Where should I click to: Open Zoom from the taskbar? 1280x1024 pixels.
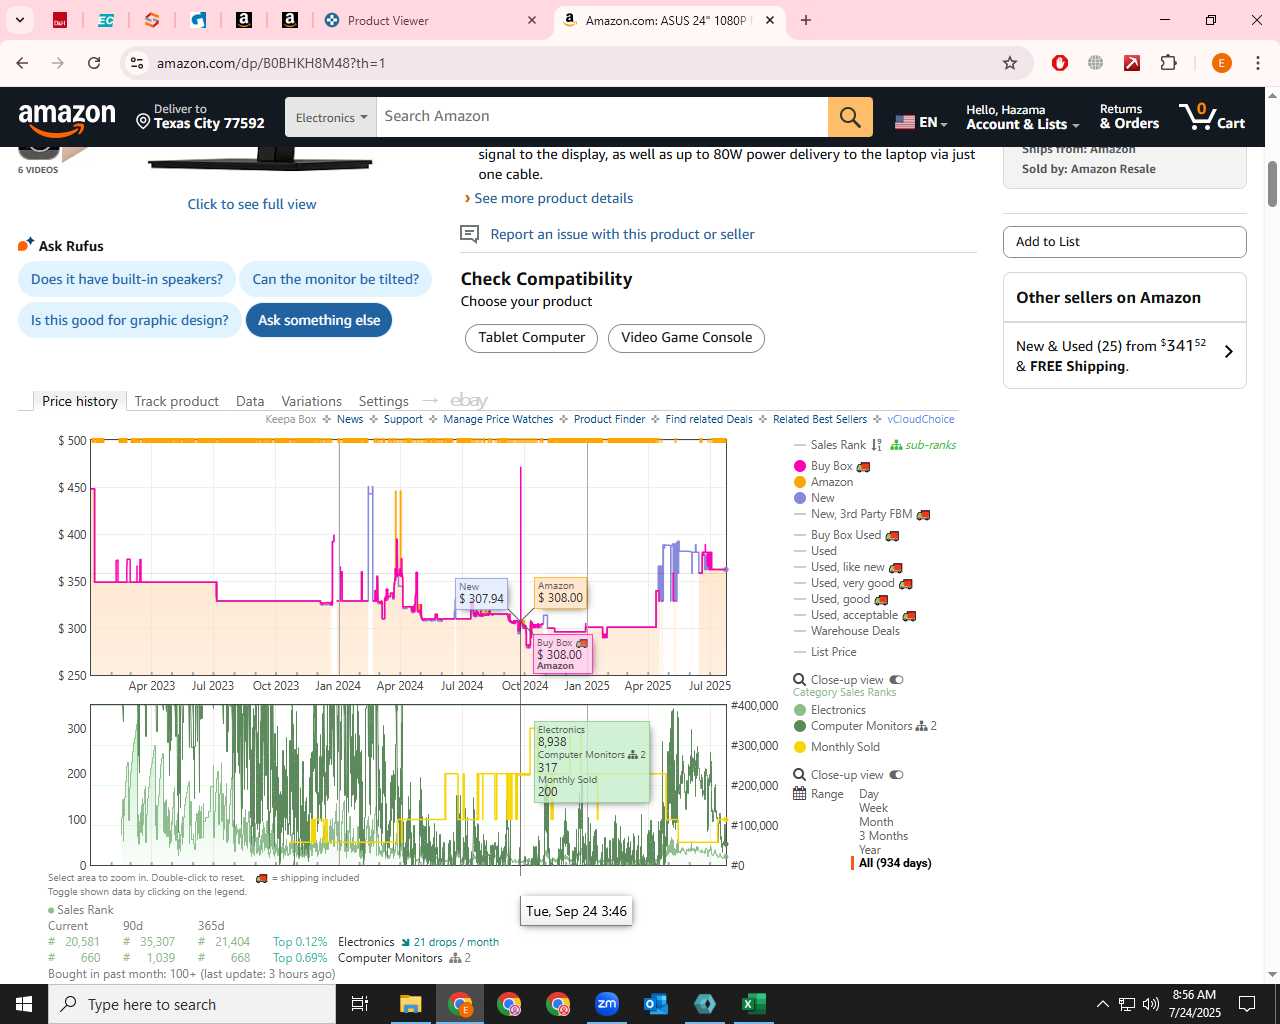click(x=607, y=1004)
